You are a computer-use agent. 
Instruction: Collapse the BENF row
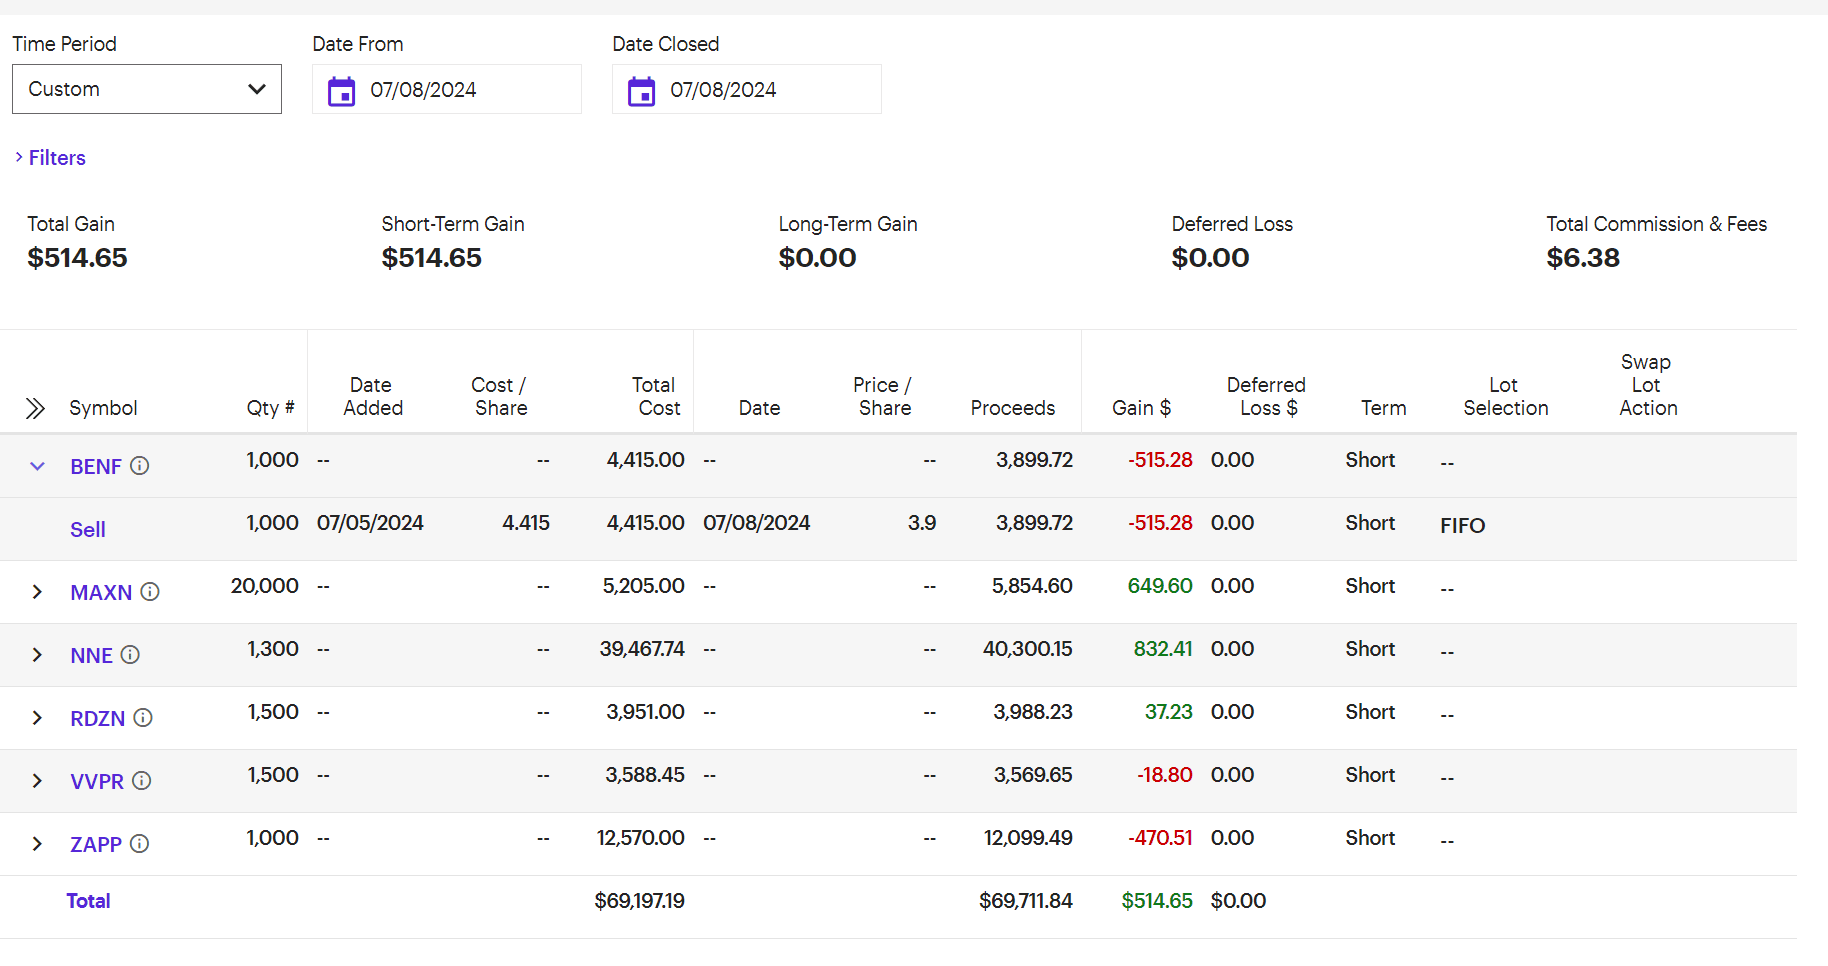tap(37, 466)
